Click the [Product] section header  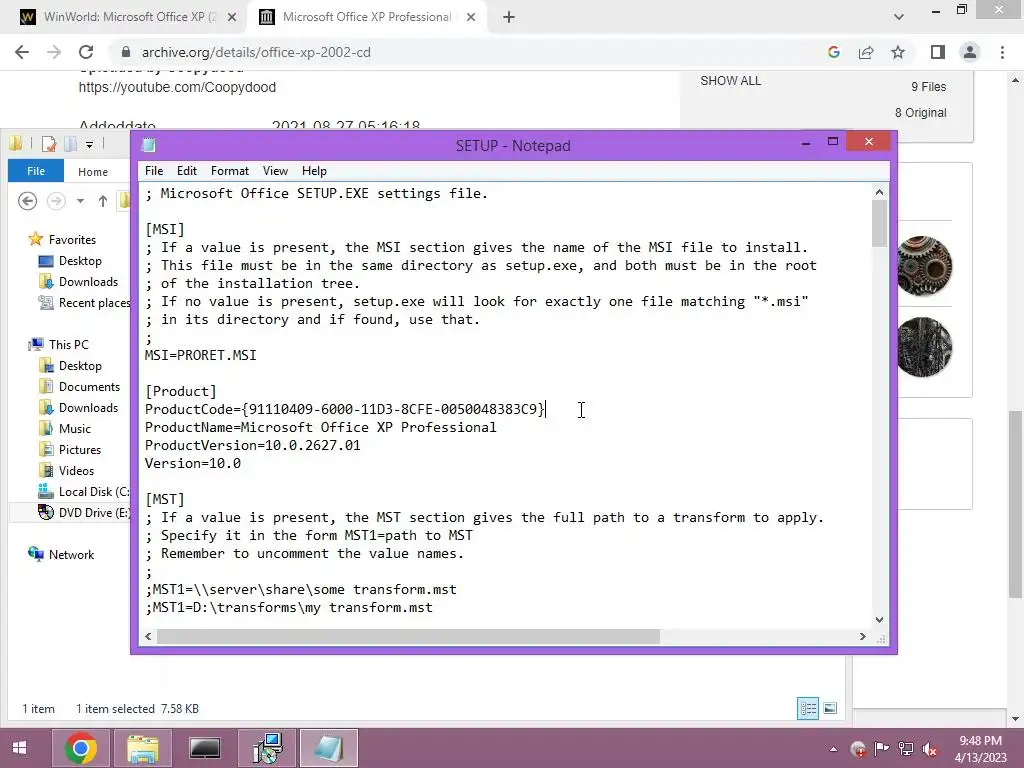coord(180,391)
